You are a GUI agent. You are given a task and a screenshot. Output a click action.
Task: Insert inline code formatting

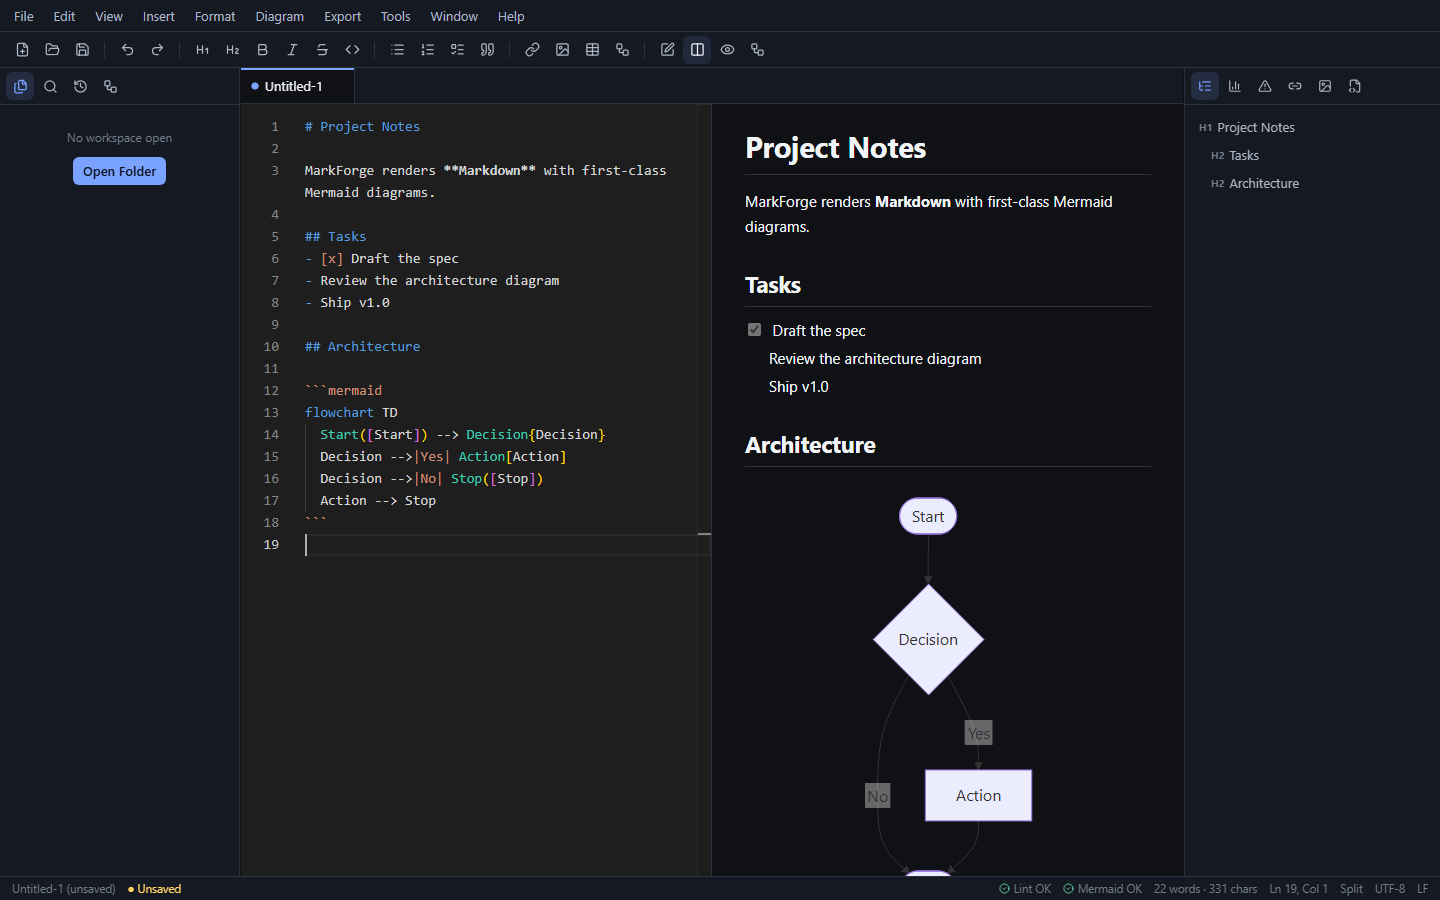point(352,50)
